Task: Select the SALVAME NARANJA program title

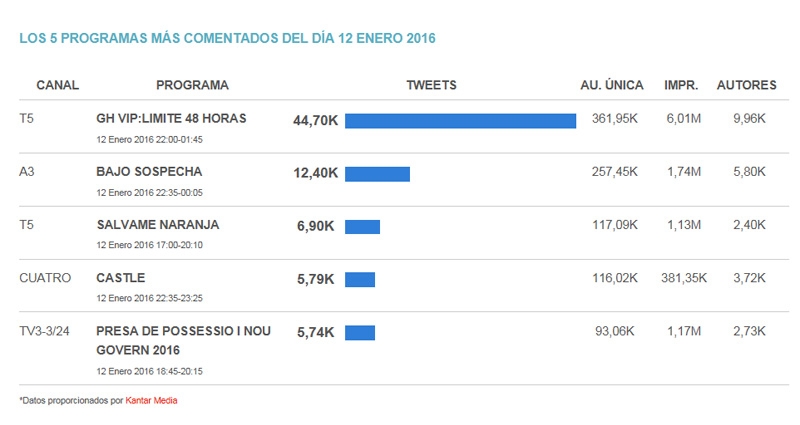Action: tap(157, 225)
